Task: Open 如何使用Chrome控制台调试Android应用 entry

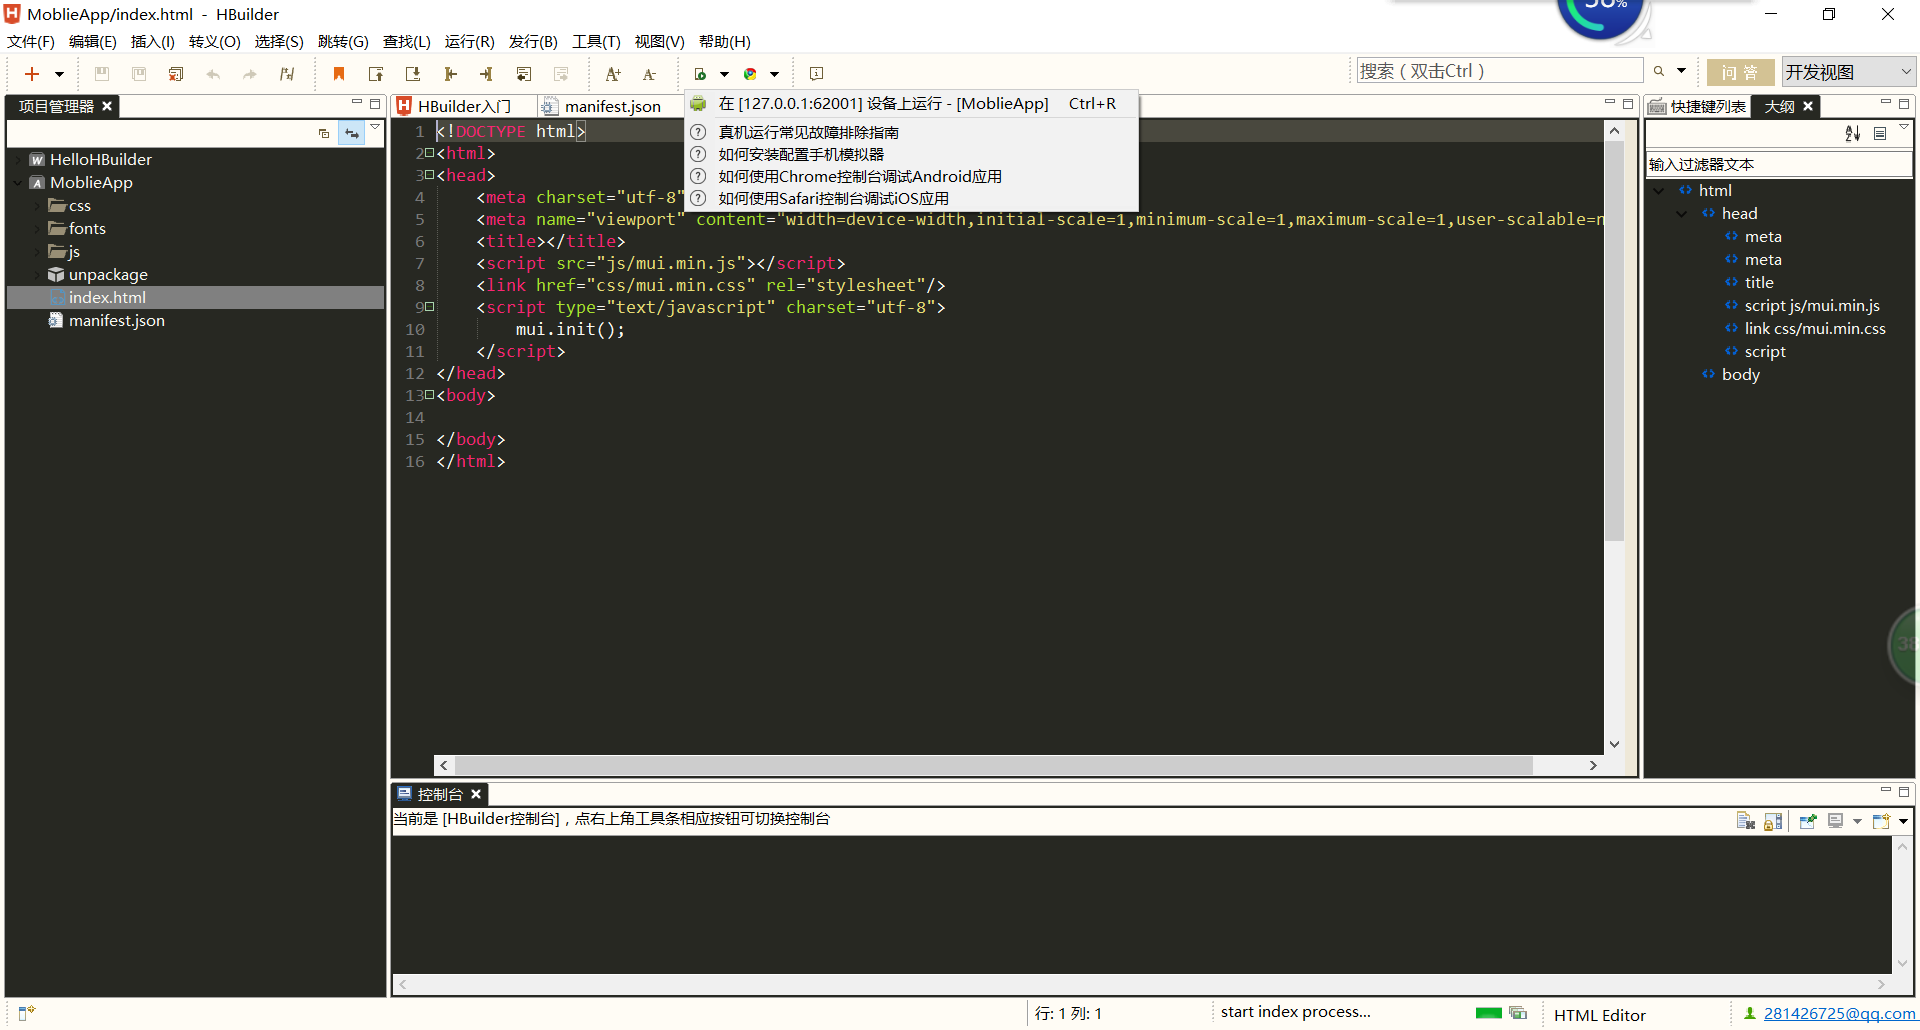Action: [x=911, y=176]
